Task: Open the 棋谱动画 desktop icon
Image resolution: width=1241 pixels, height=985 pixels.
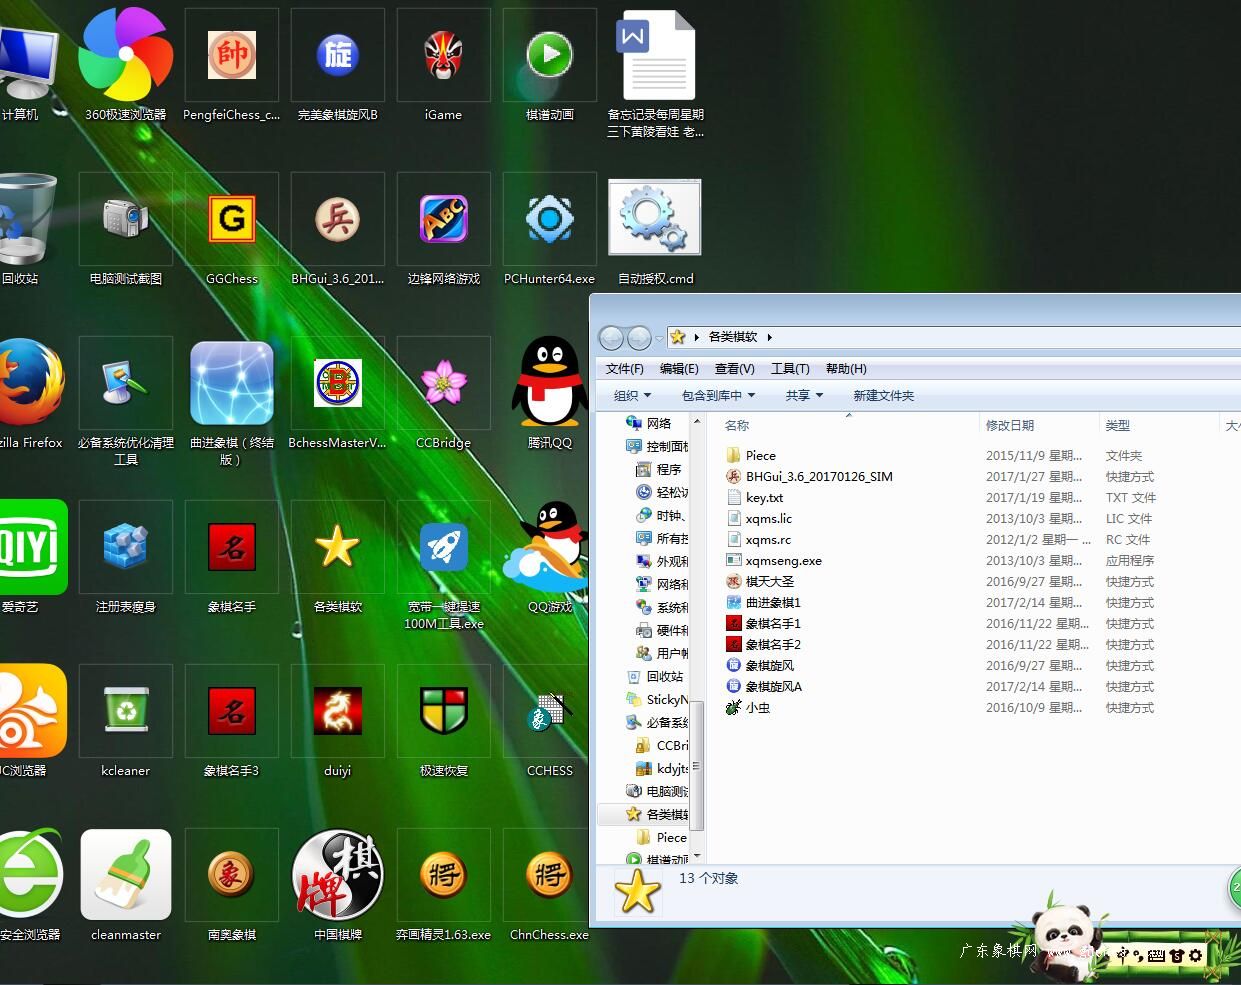Action: [550, 66]
